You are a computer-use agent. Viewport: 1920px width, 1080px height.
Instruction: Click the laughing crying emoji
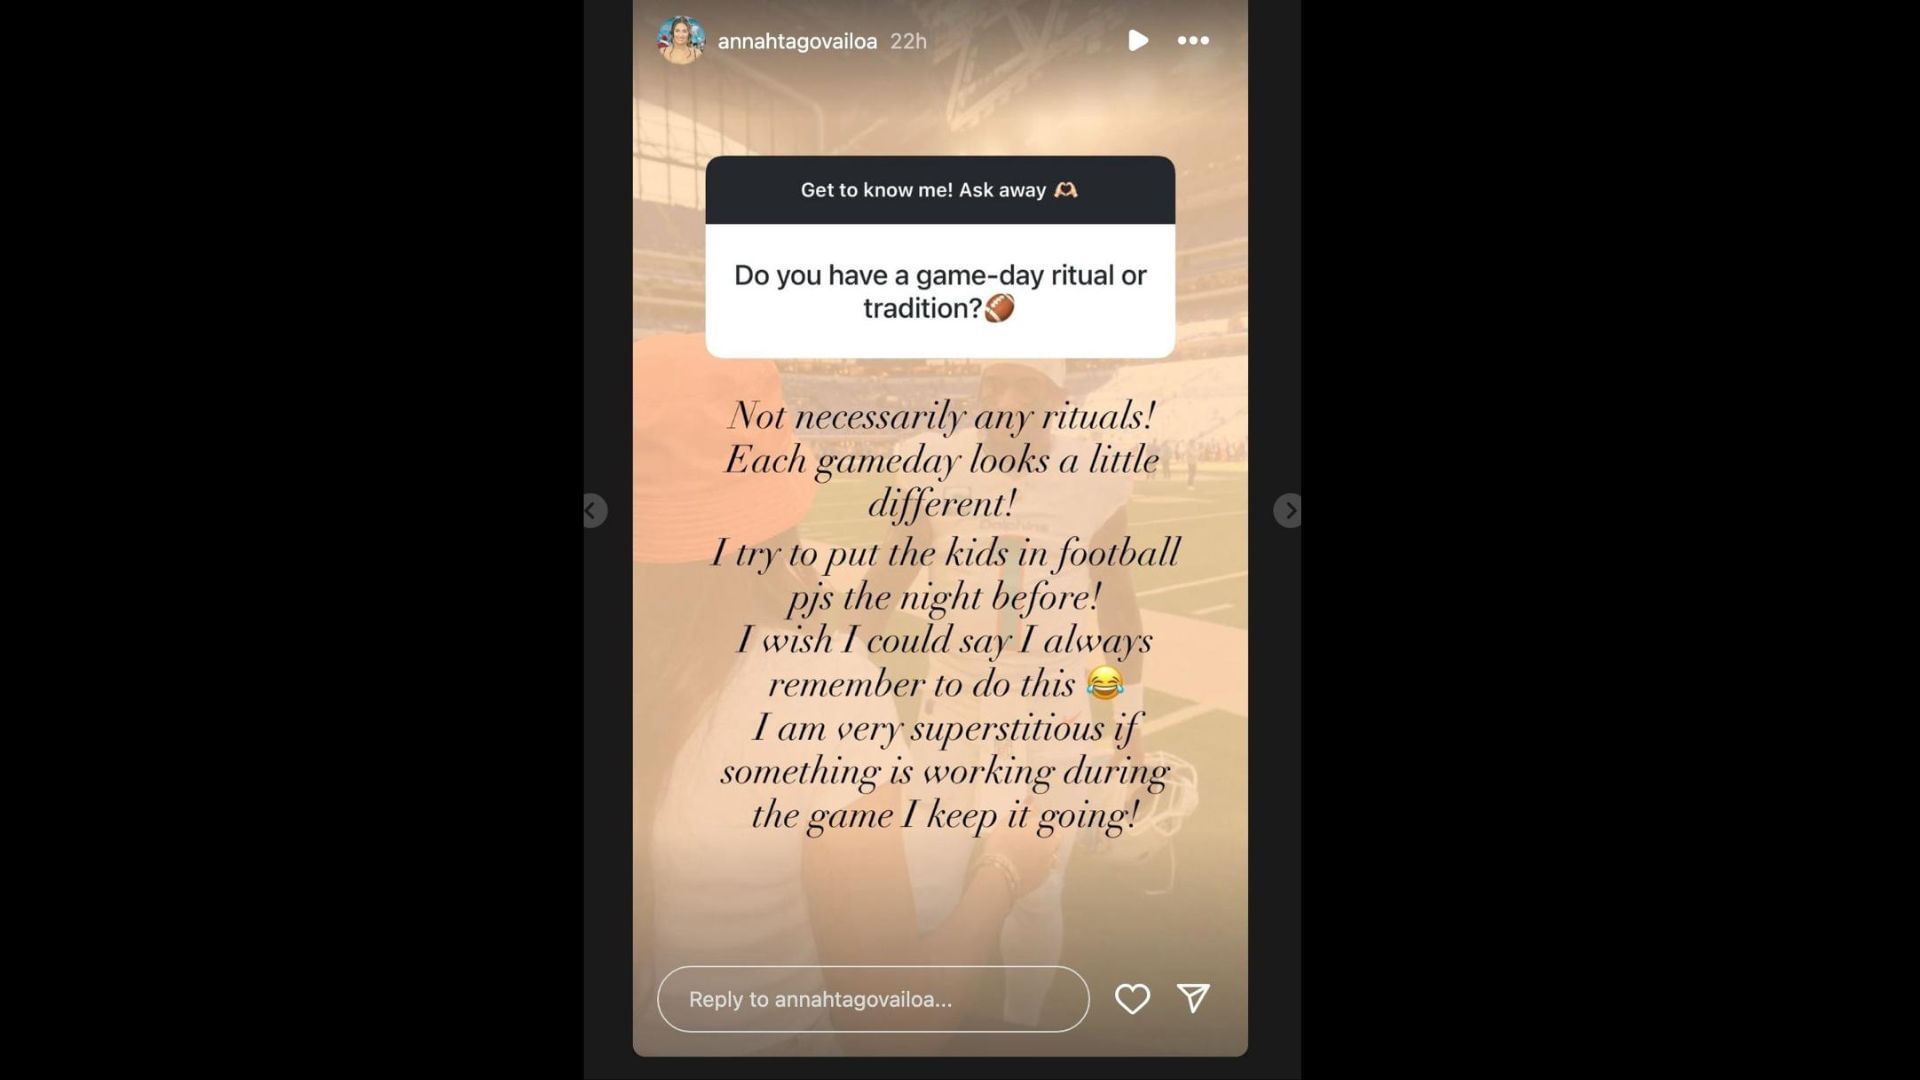click(1104, 683)
